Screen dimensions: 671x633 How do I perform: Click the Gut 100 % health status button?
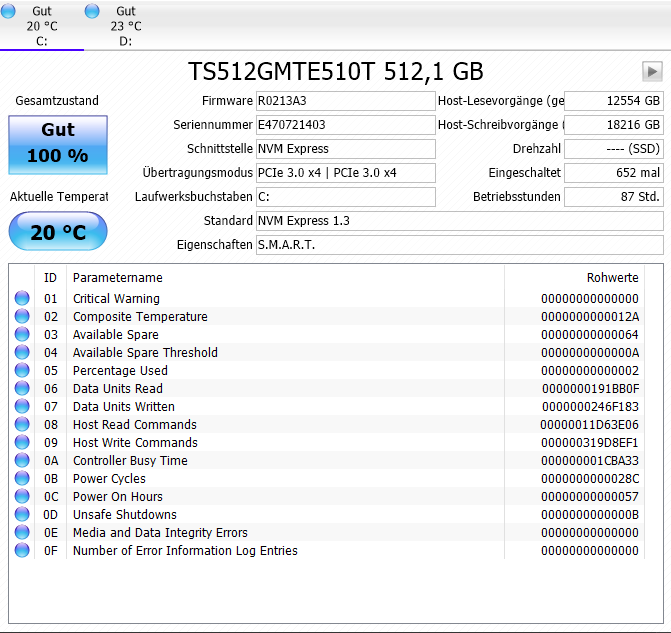point(58,145)
